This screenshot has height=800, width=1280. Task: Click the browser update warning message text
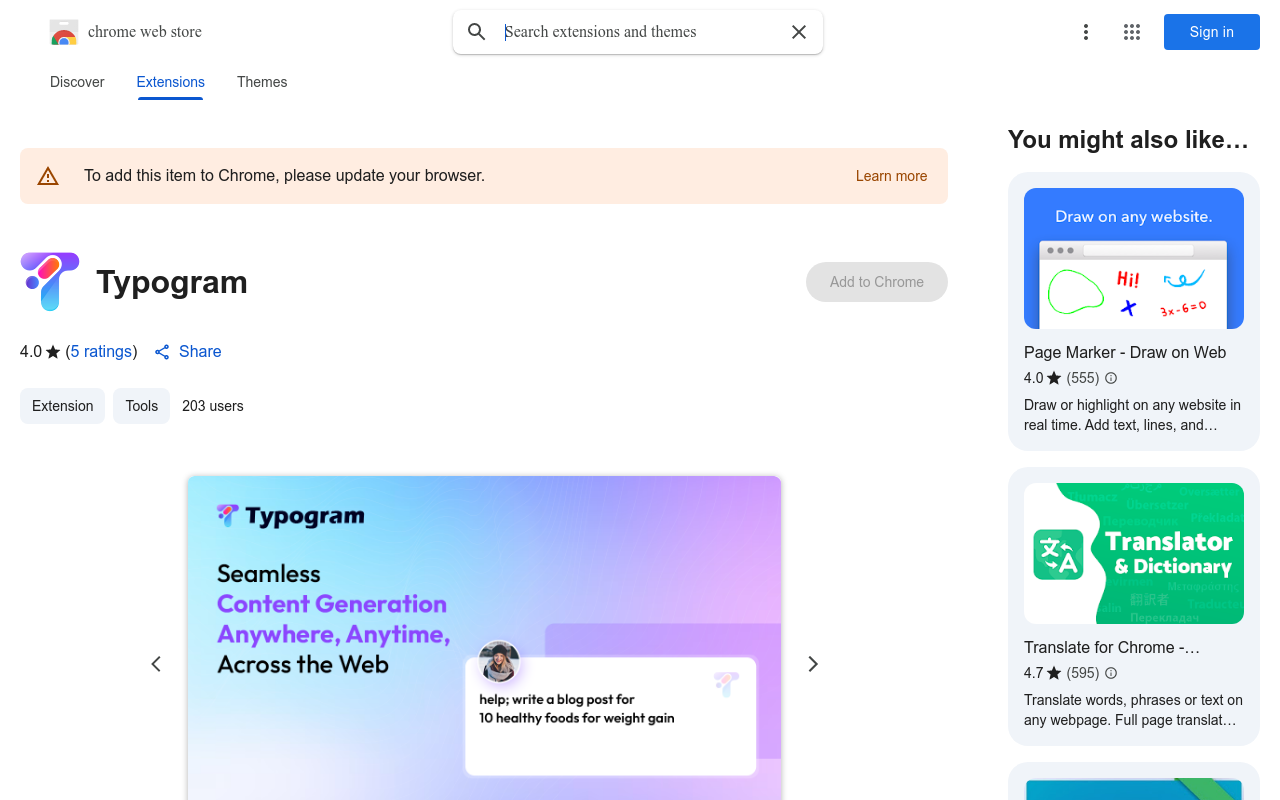pos(285,176)
